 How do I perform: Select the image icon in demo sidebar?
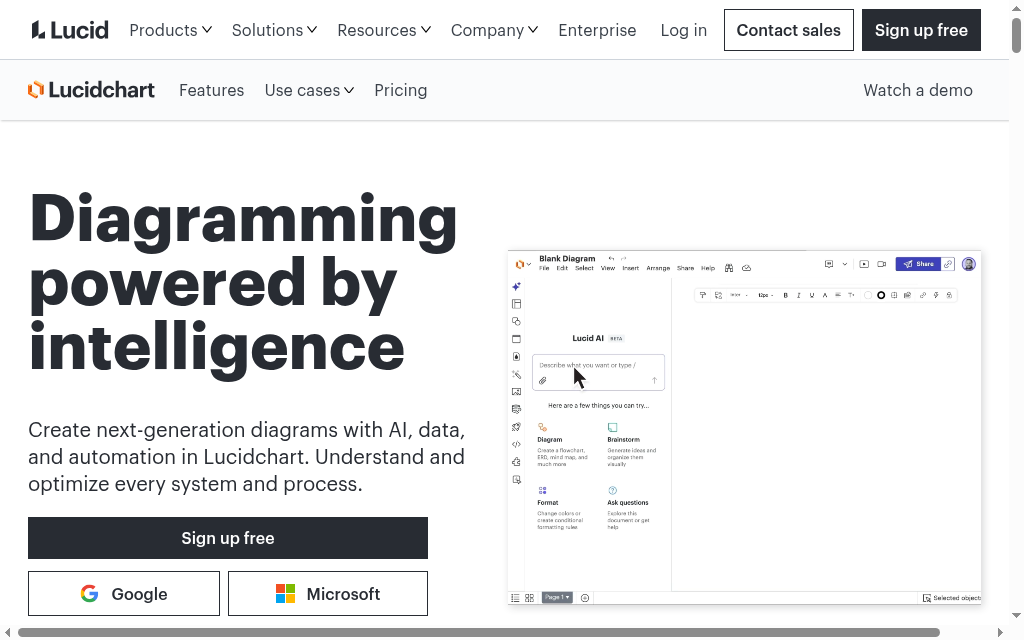(517, 392)
